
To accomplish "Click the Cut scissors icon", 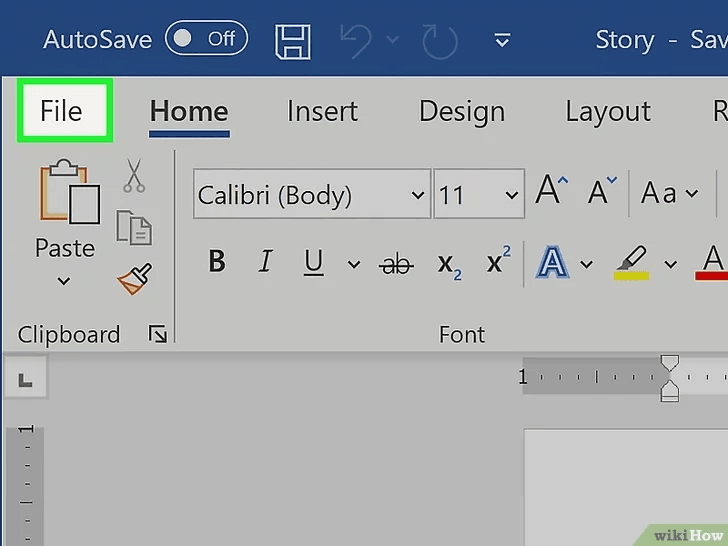I will click(134, 175).
